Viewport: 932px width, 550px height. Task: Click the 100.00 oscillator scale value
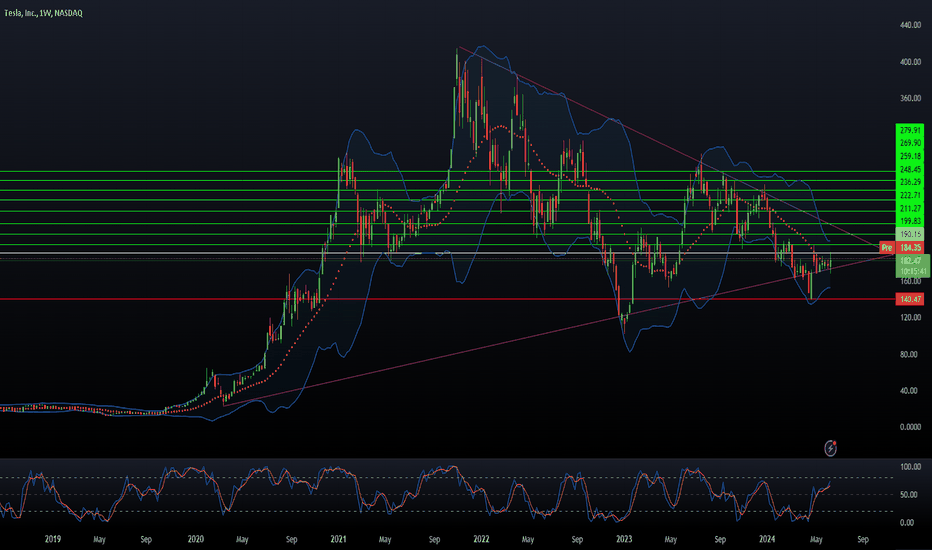coord(910,467)
